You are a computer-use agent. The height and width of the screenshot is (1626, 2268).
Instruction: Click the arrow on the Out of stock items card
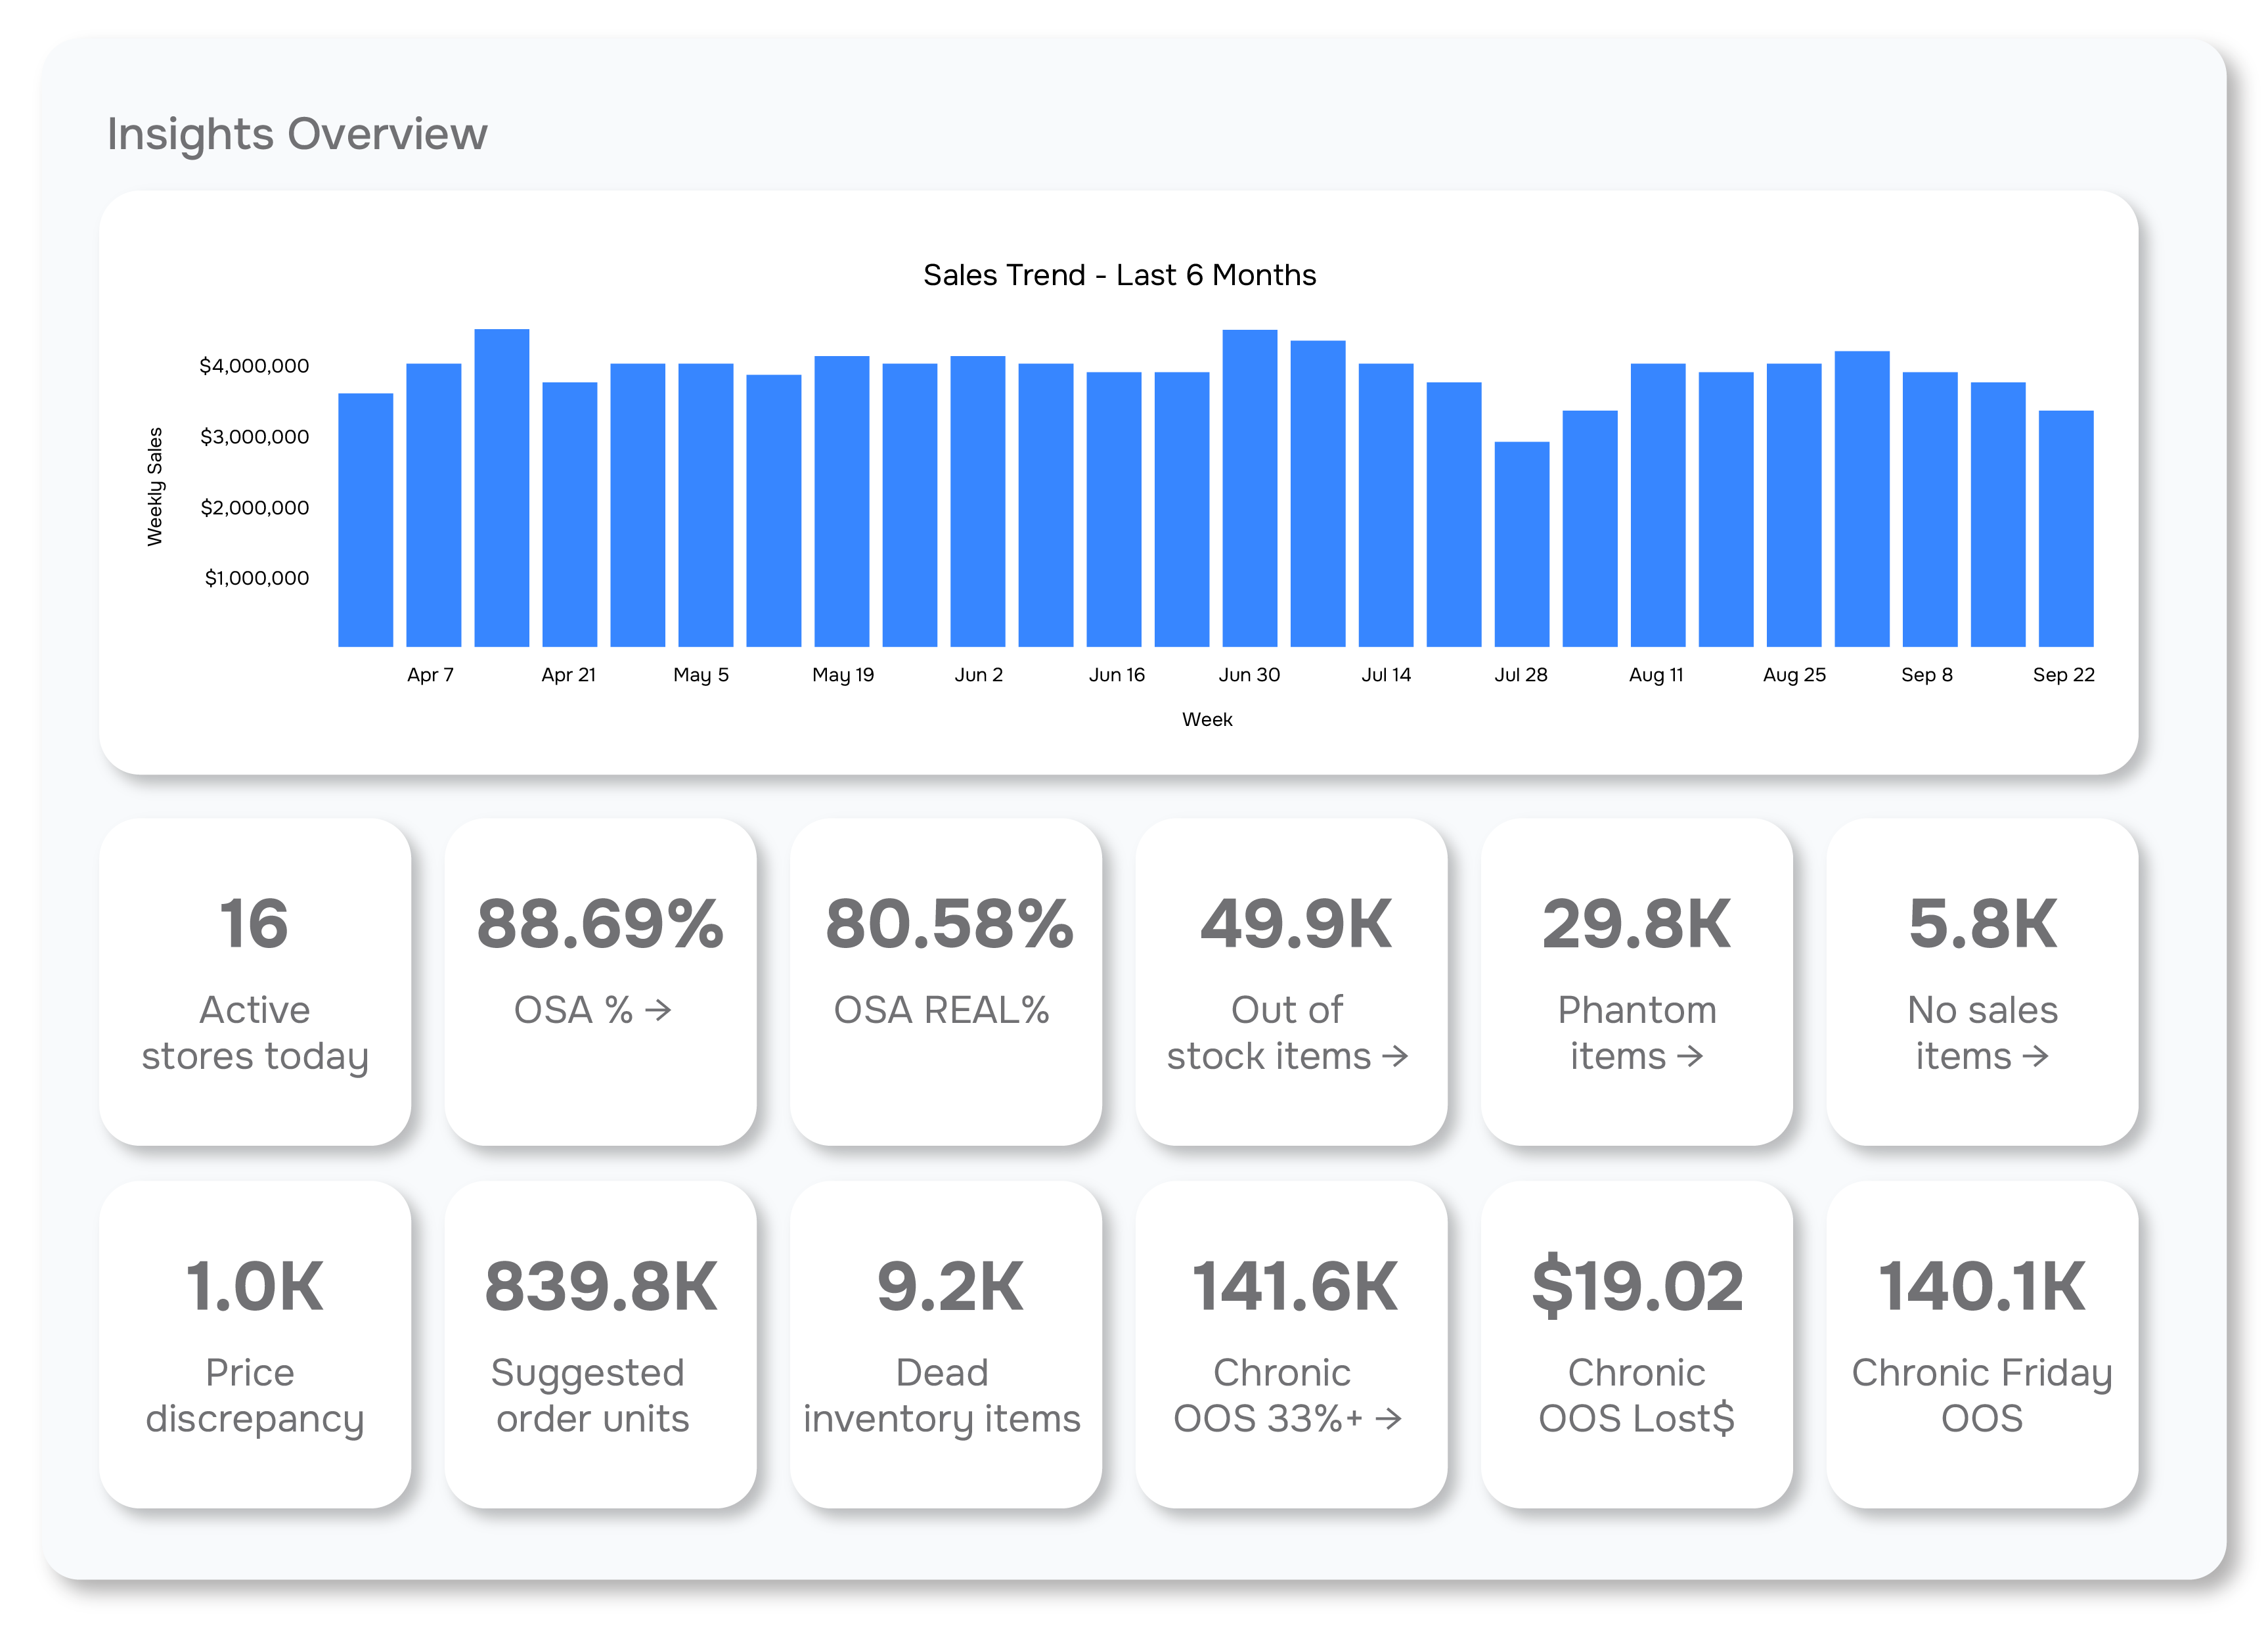point(1399,1057)
